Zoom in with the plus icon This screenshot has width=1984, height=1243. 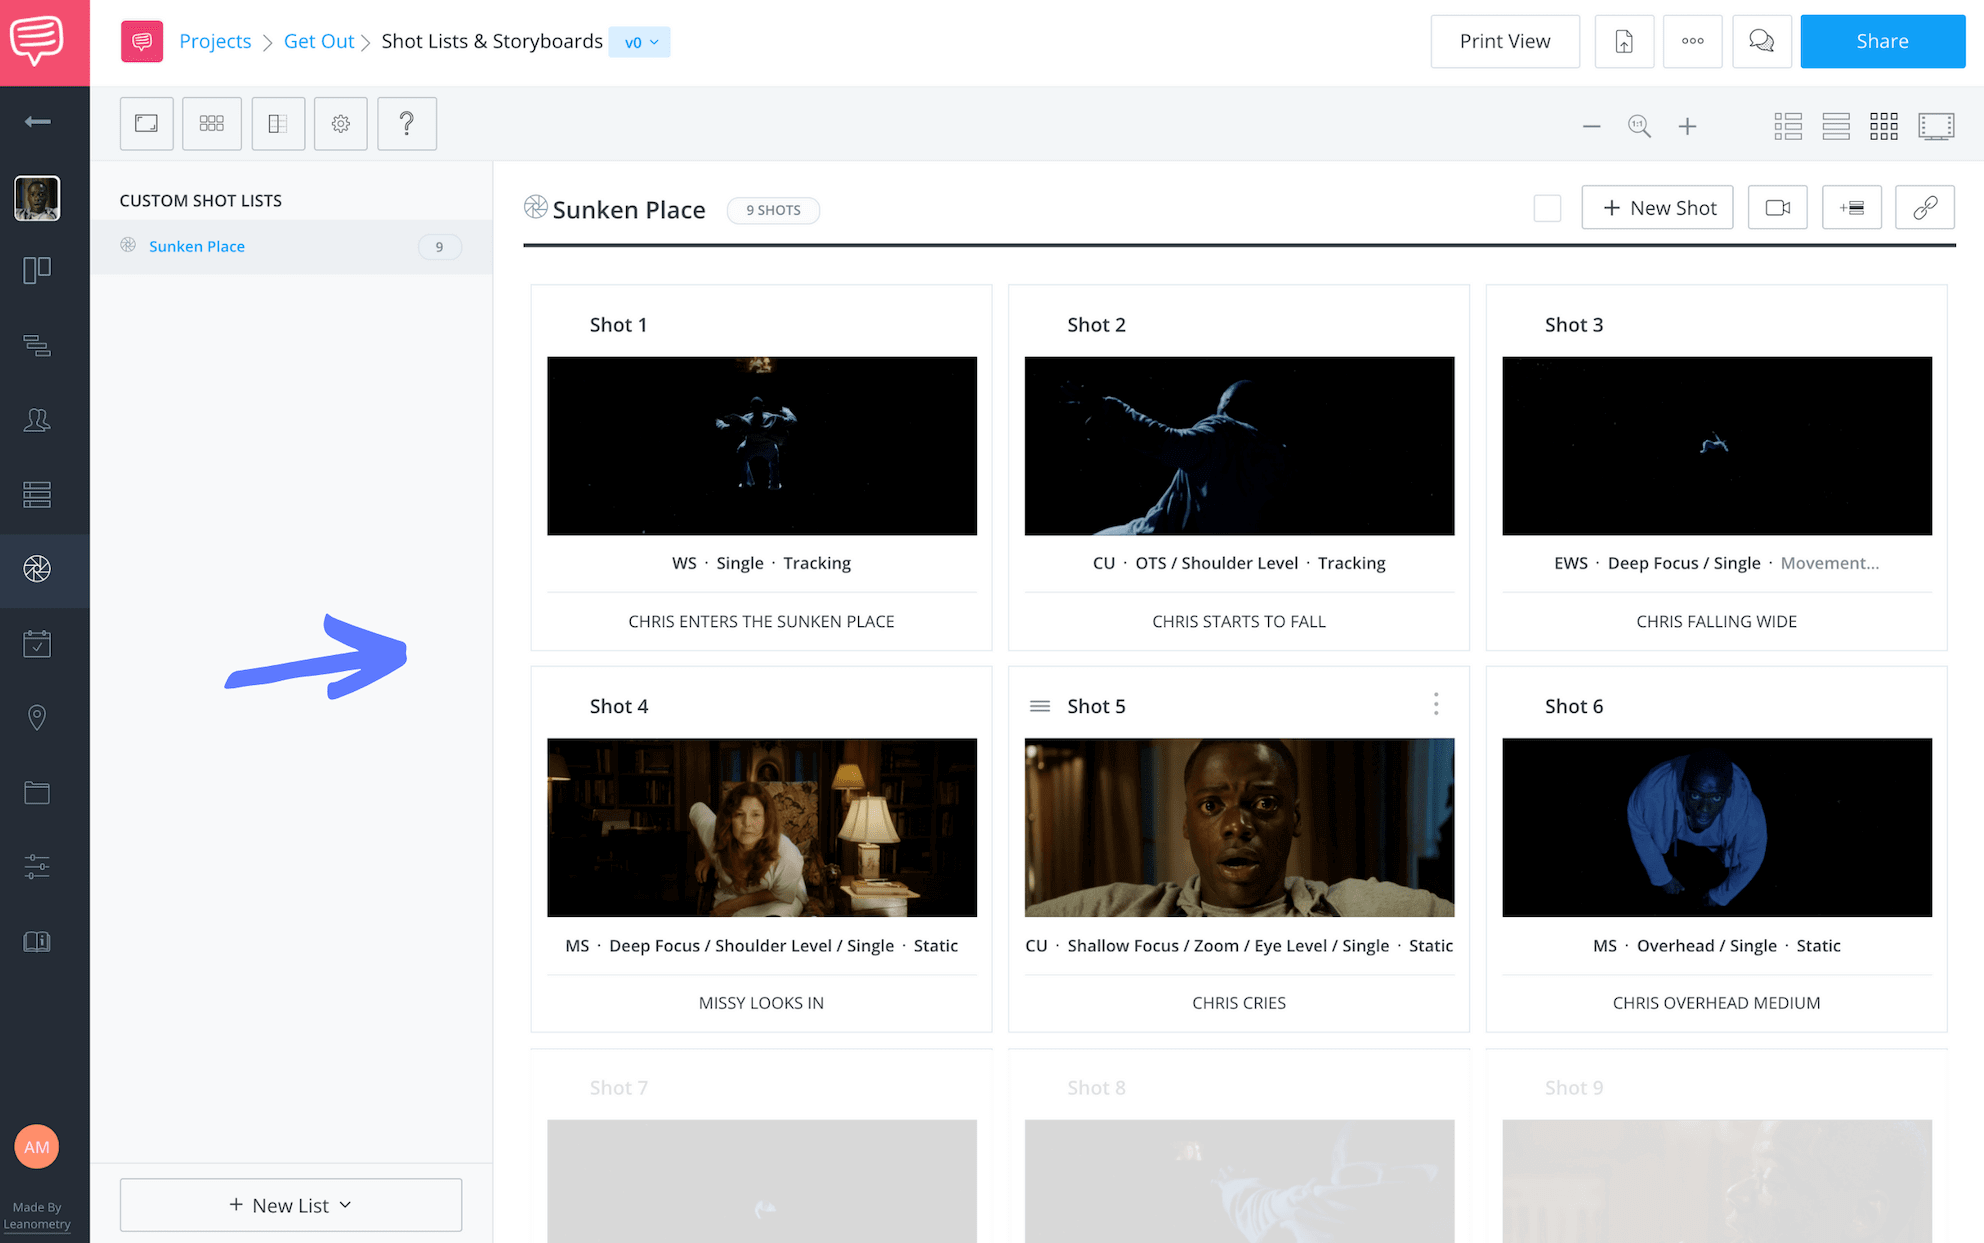pos(1688,127)
